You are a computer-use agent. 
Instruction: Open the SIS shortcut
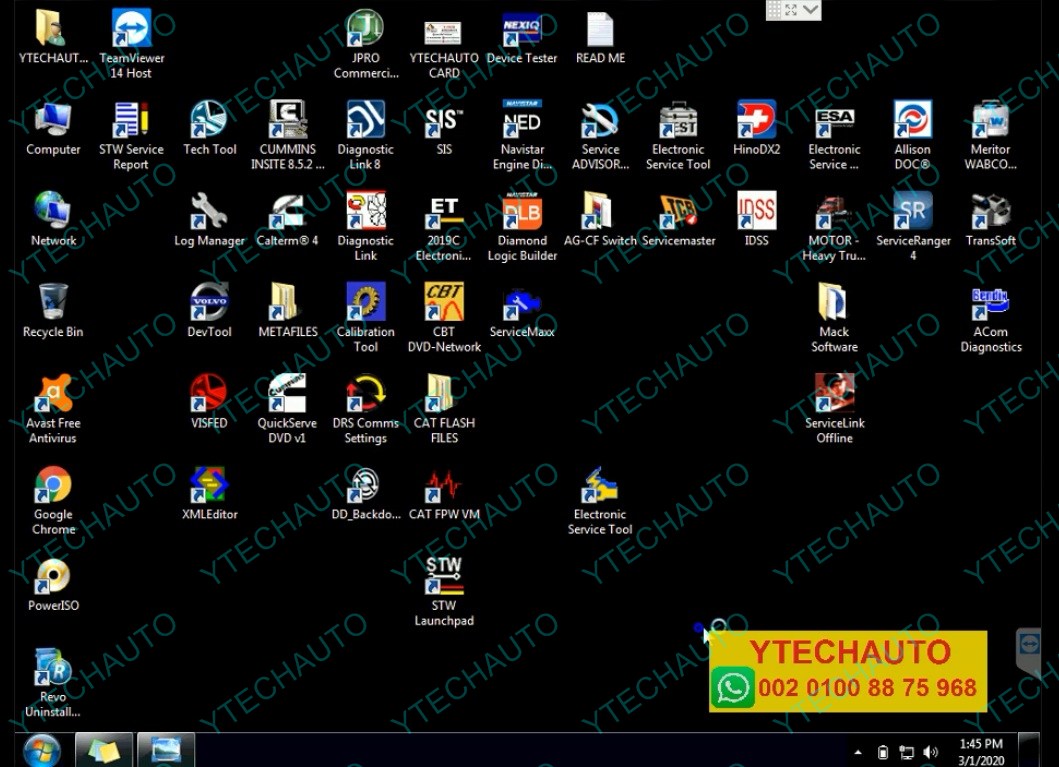click(444, 130)
